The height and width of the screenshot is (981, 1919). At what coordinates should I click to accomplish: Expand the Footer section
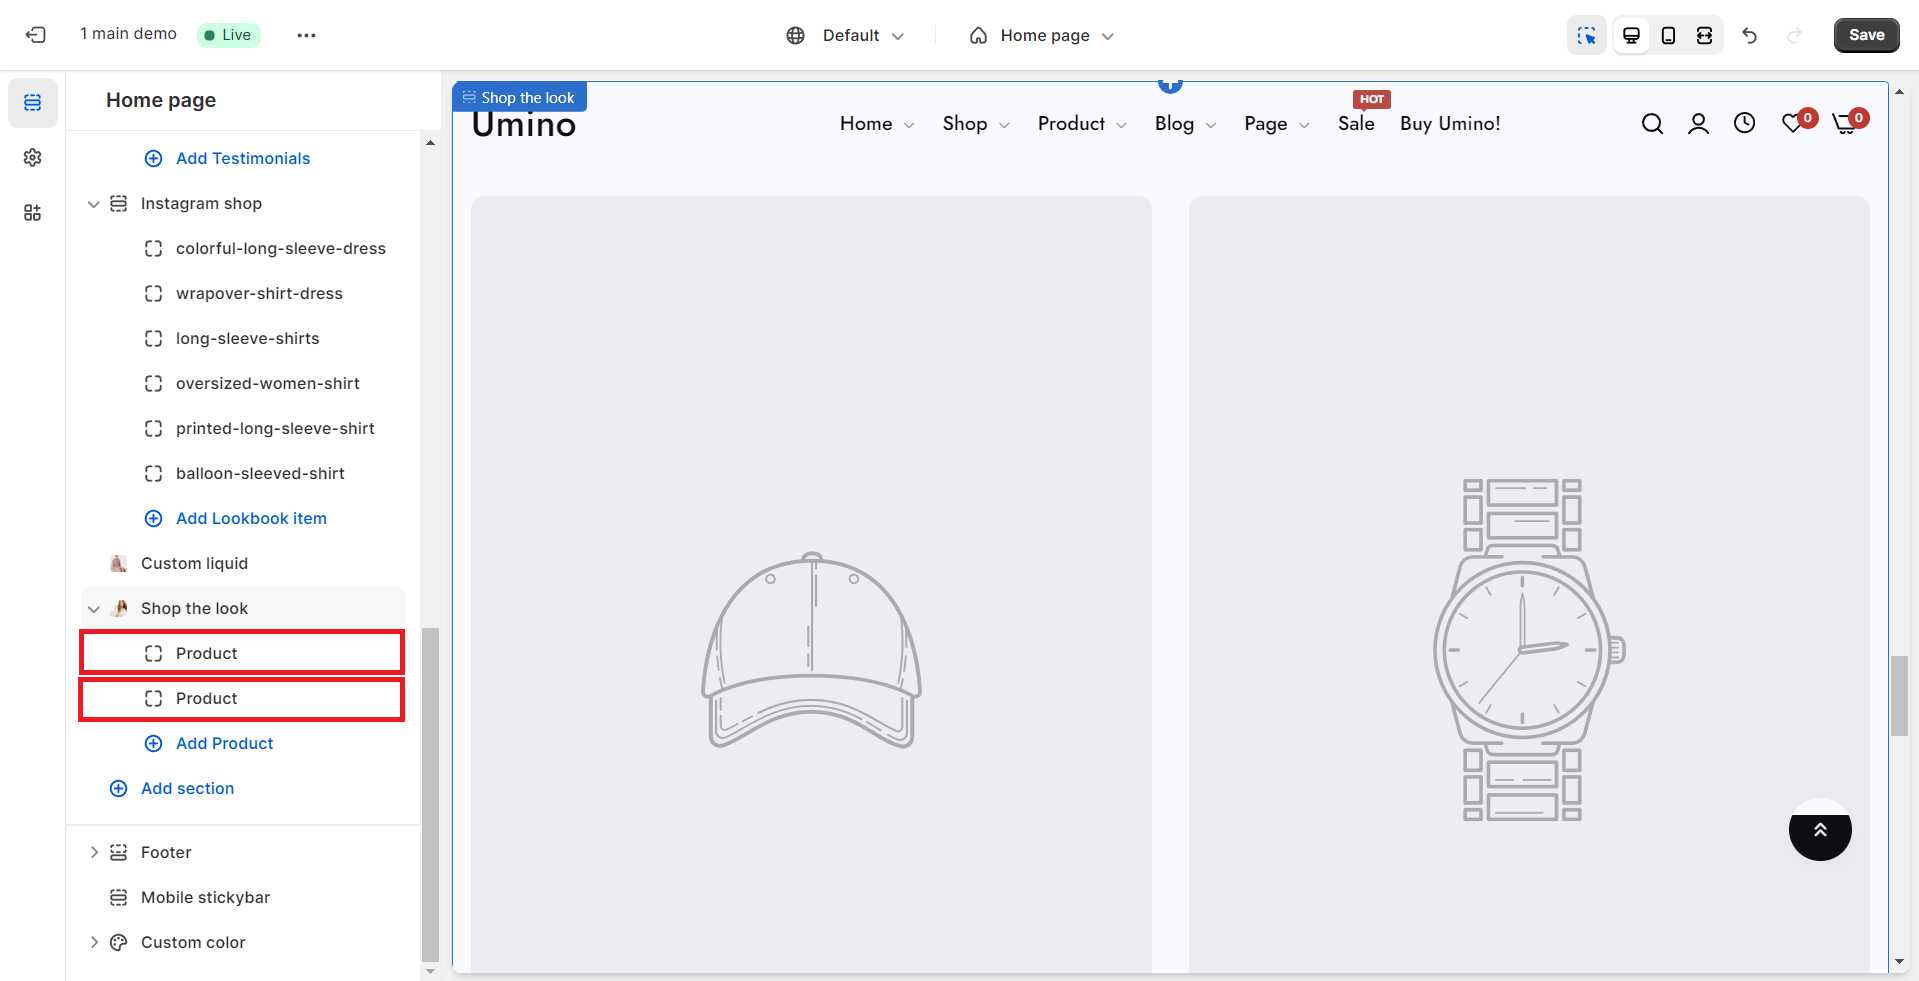pos(94,853)
